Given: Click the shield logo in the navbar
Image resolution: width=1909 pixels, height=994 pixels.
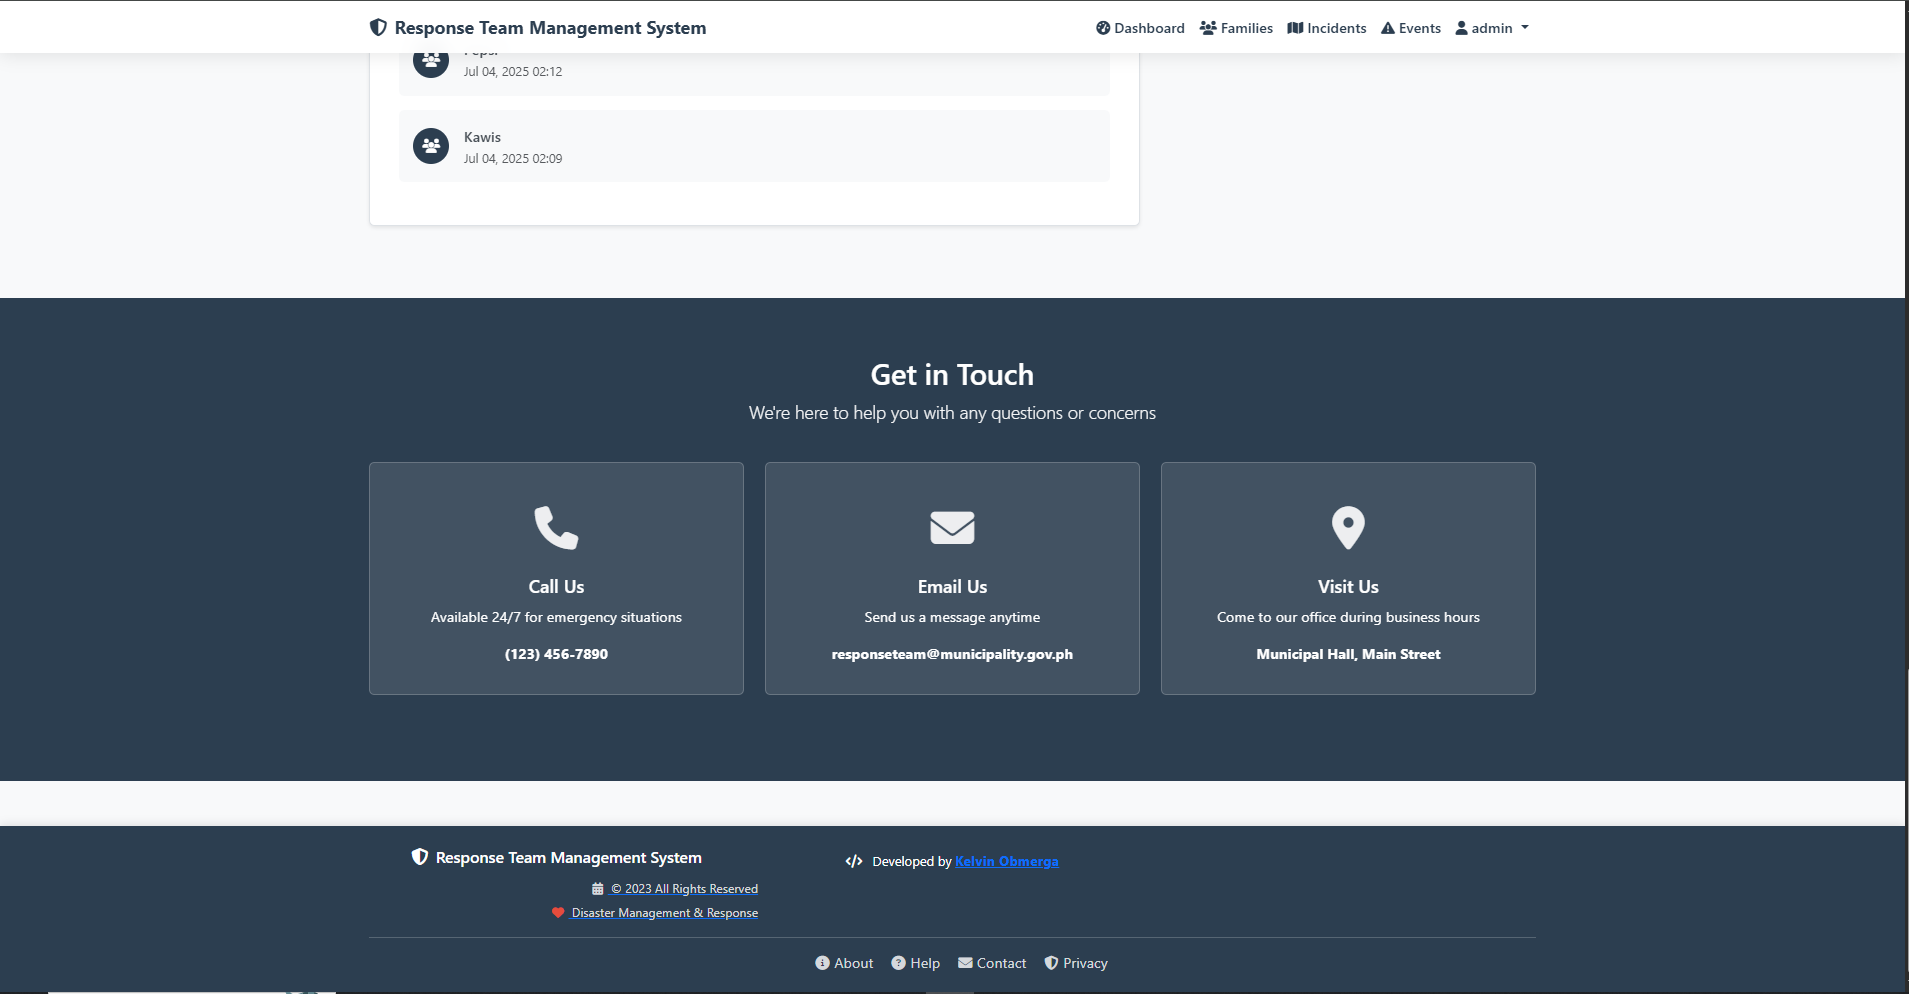Looking at the screenshot, I should click(x=378, y=27).
